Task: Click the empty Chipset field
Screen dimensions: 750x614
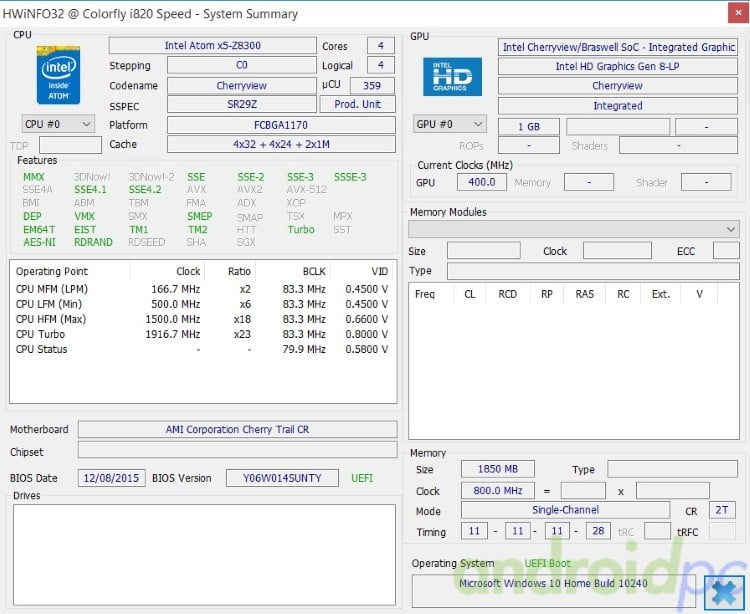Action: (x=237, y=450)
